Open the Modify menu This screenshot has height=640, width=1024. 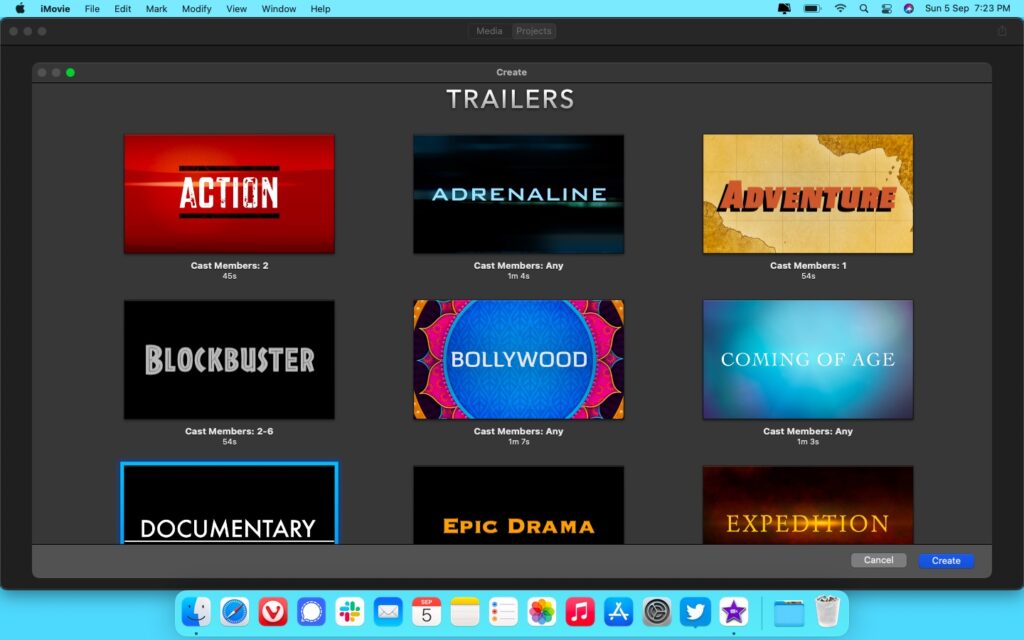point(196,9)
